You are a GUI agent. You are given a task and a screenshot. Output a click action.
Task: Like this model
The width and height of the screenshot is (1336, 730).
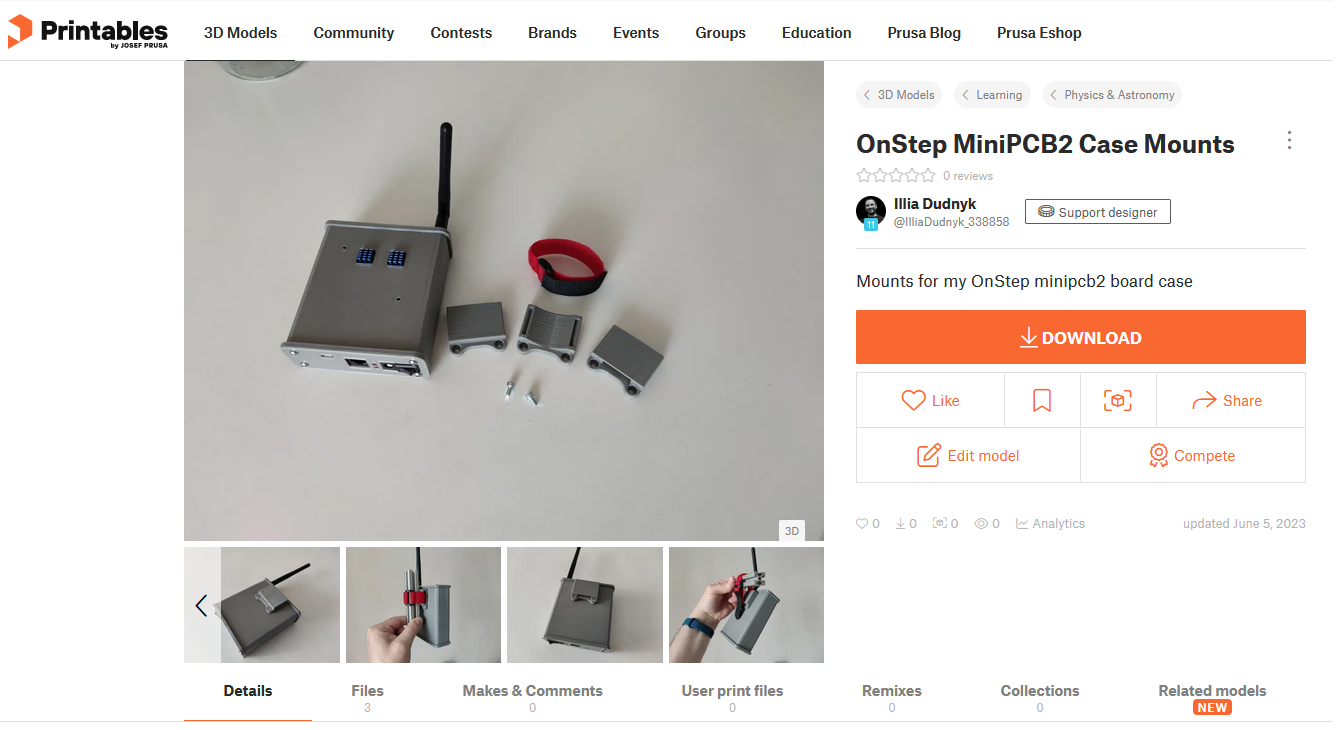point(930,401)
